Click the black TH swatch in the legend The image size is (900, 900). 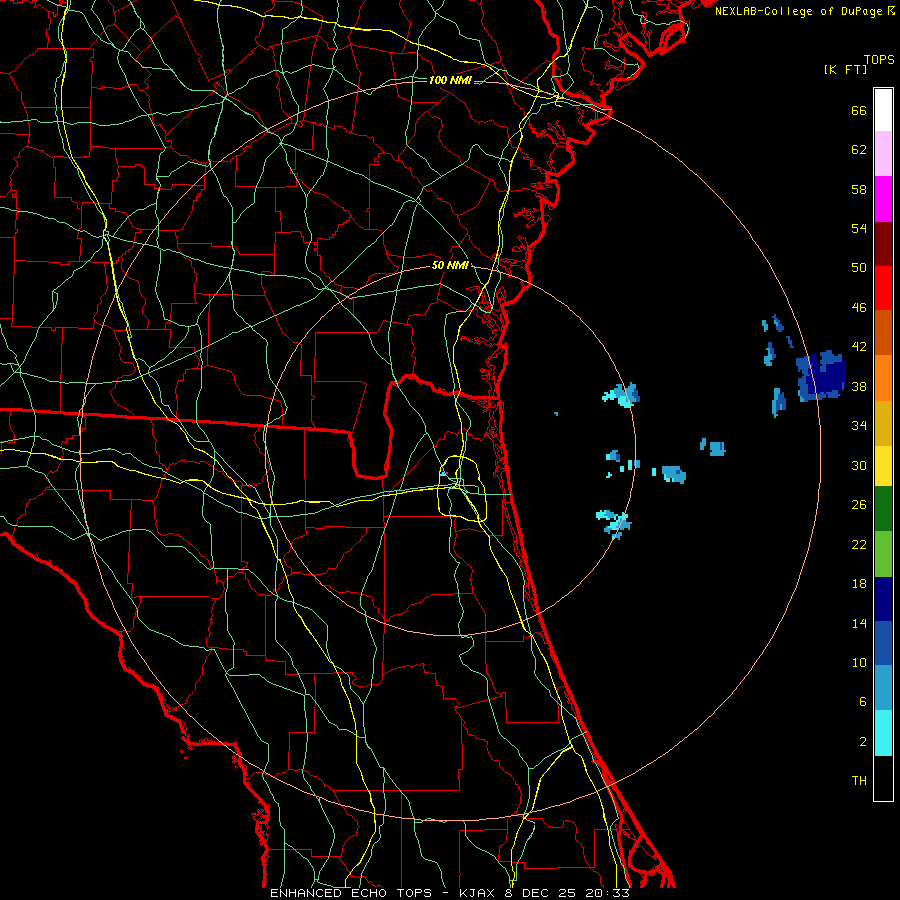coord(883,778)
